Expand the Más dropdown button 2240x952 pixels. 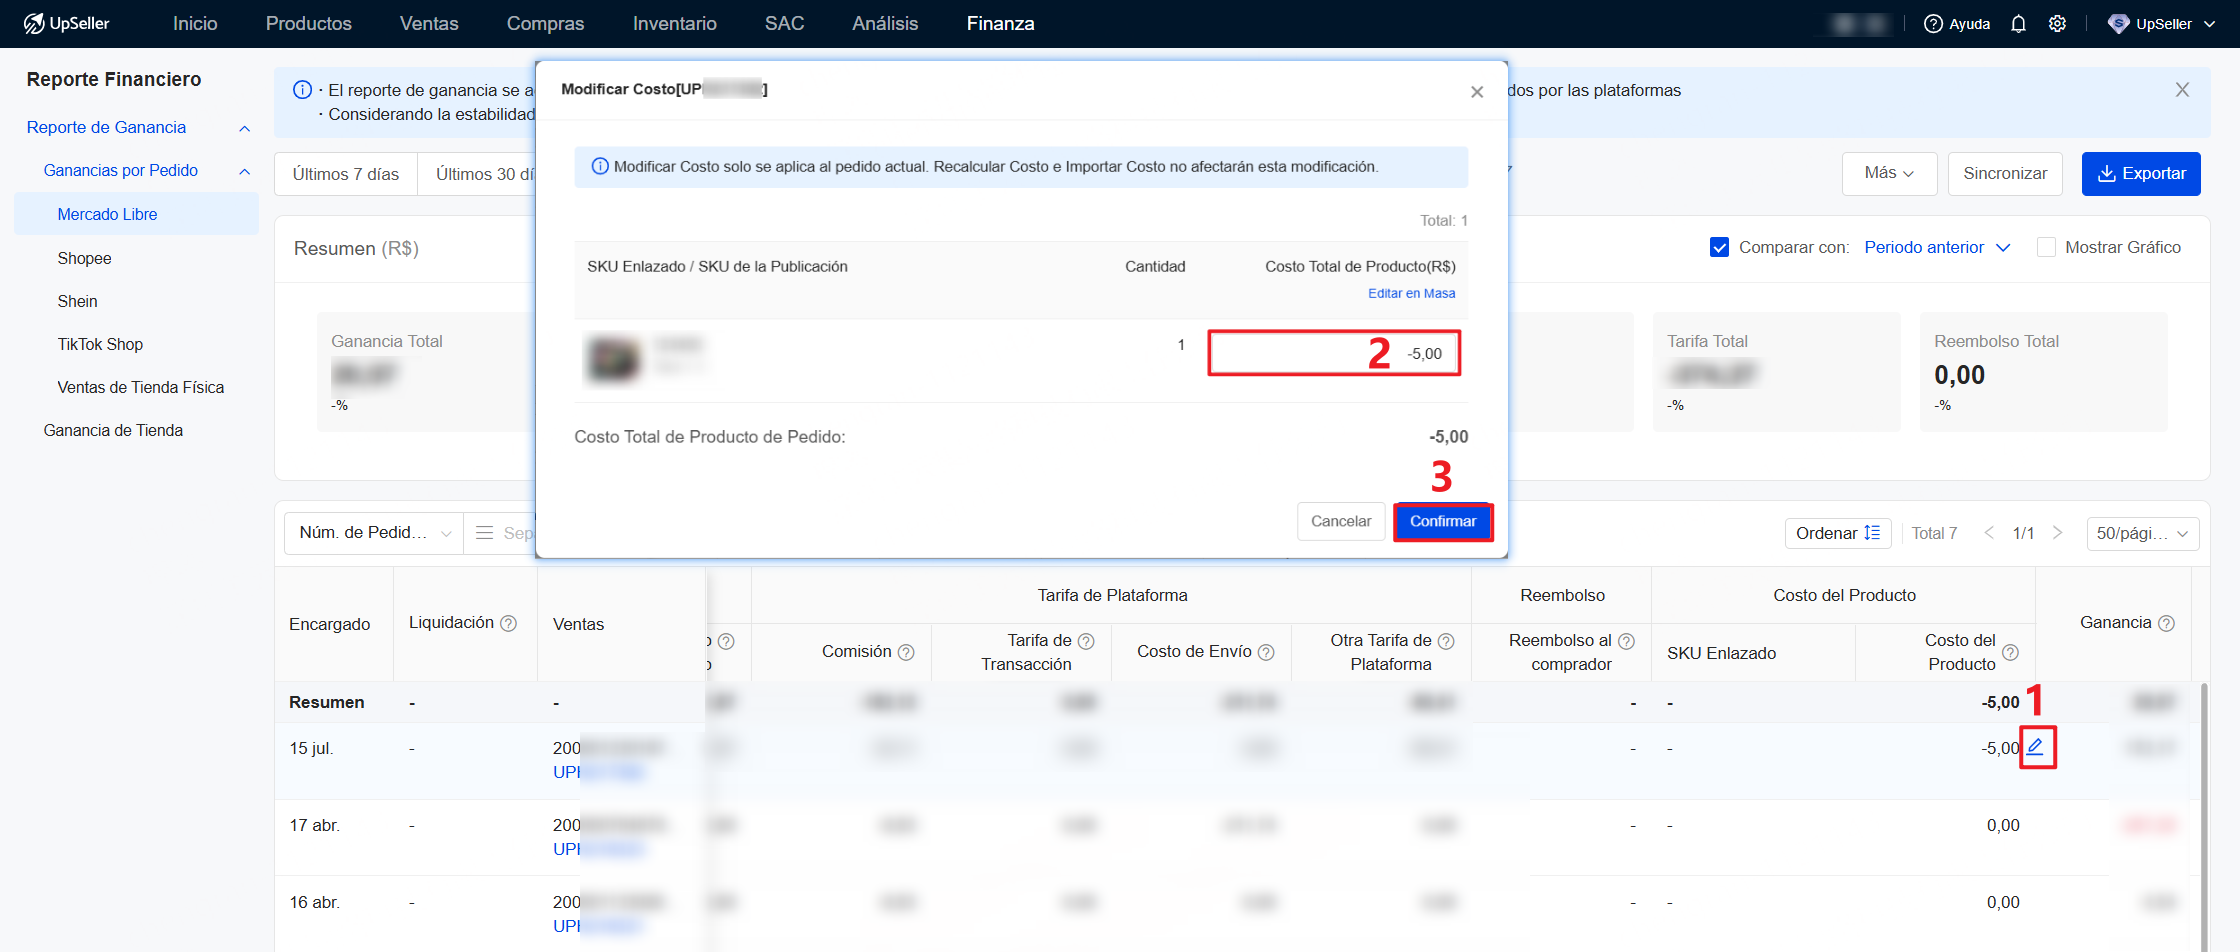click(1888, 173)
